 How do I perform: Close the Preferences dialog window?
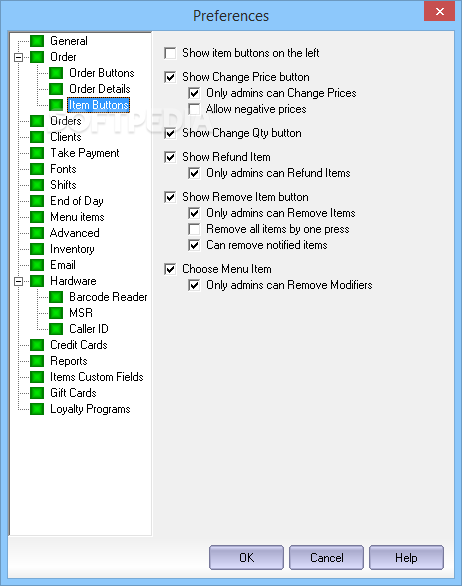click(x=440, y=11)
